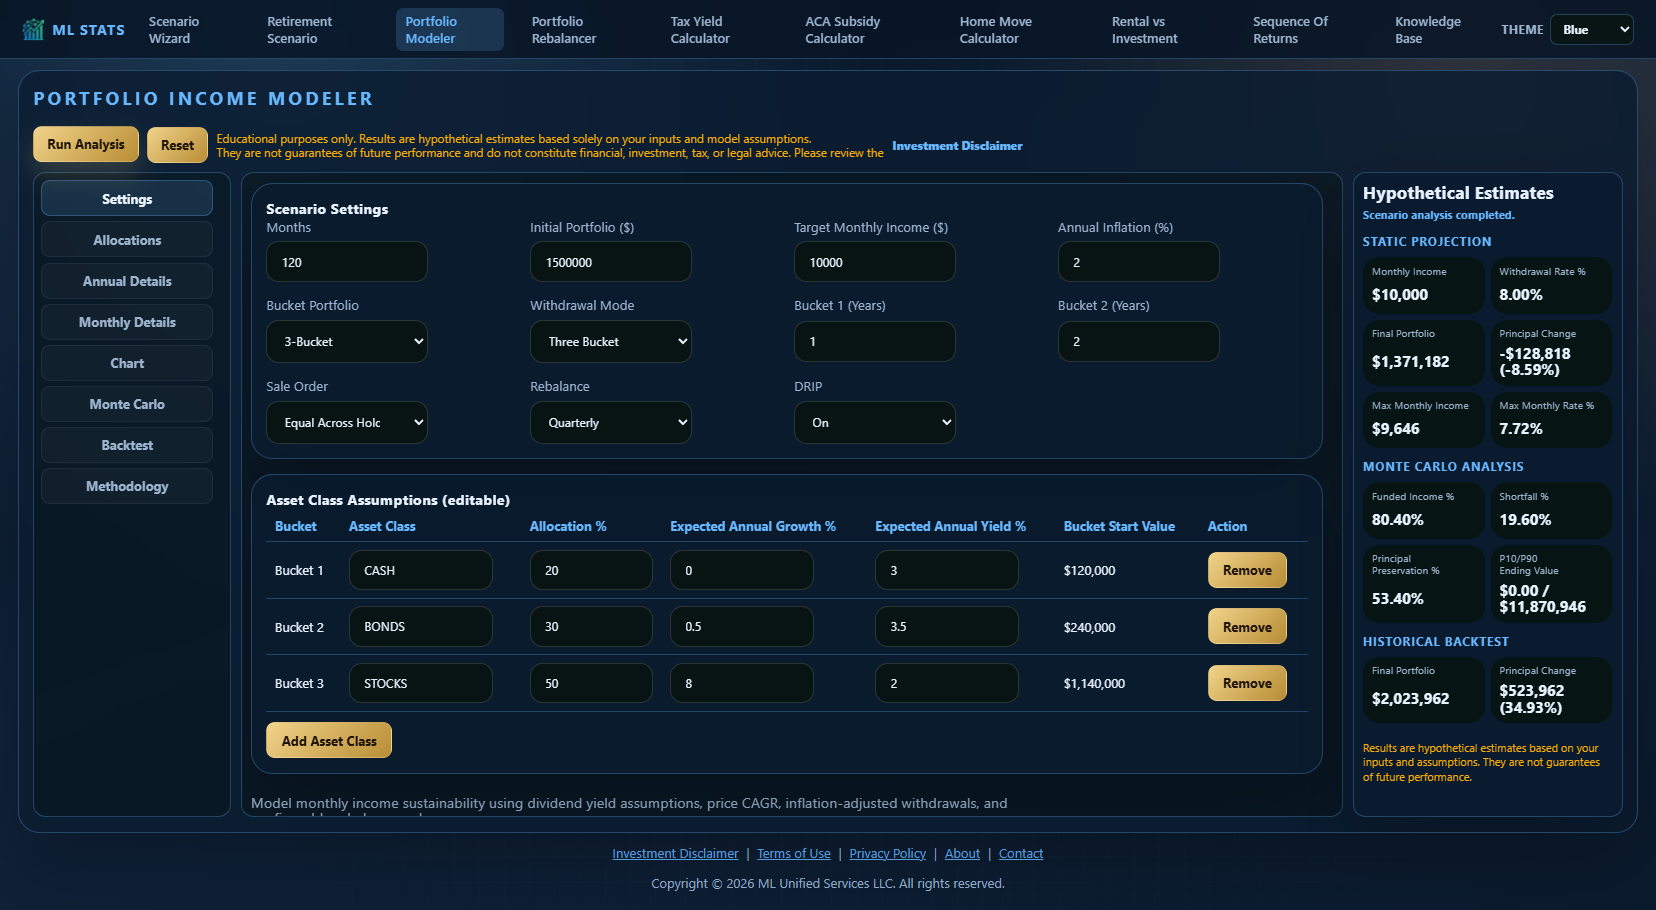This screenshot has height=910, width=1656.
Task: Open the Knowledge Base
Action: coord(1428,30)
